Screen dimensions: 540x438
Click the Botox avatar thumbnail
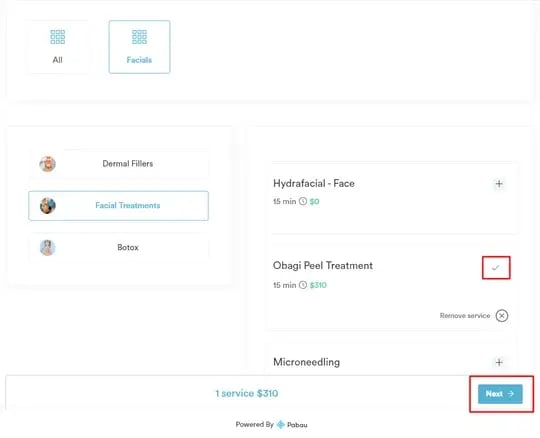48,248
